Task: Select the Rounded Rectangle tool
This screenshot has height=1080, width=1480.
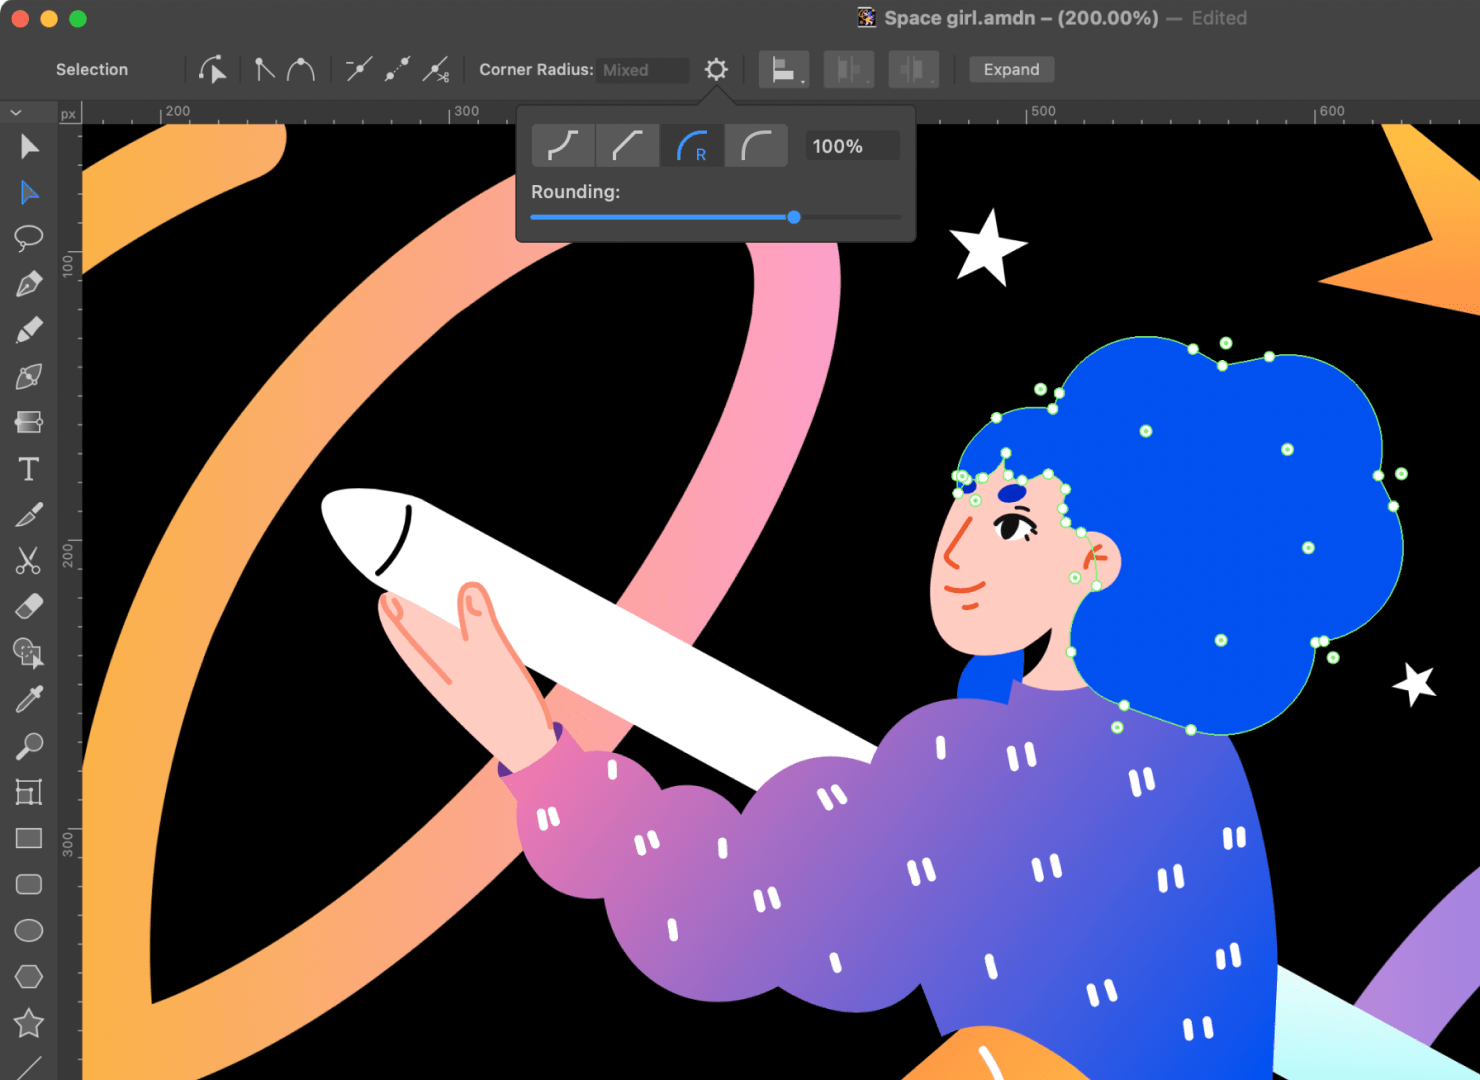Action: coord(29,884)
